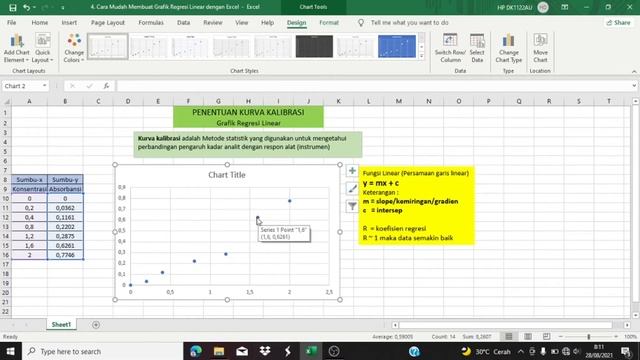Screen dimensions: 640x360
Task: Select cell with value 0,2875
Action: [65, 236]
